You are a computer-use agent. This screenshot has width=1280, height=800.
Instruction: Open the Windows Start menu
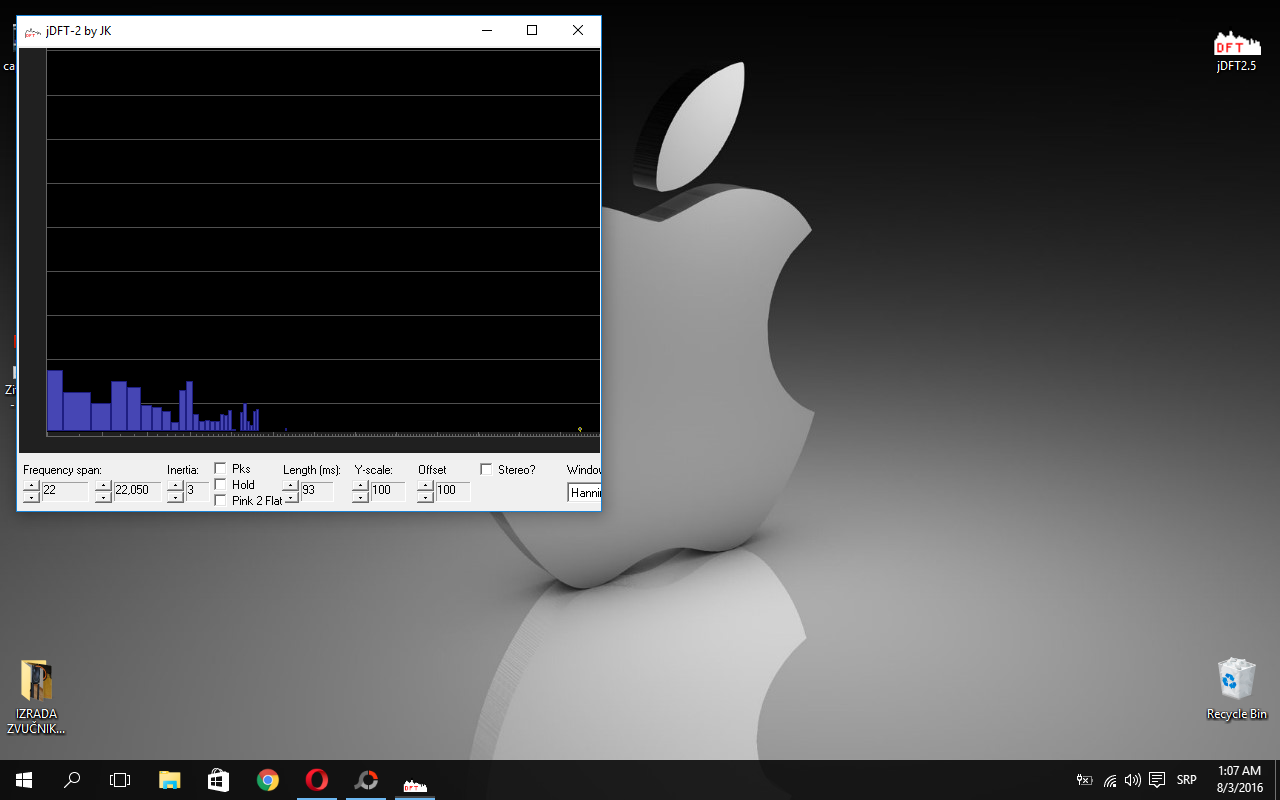point(24,780)
